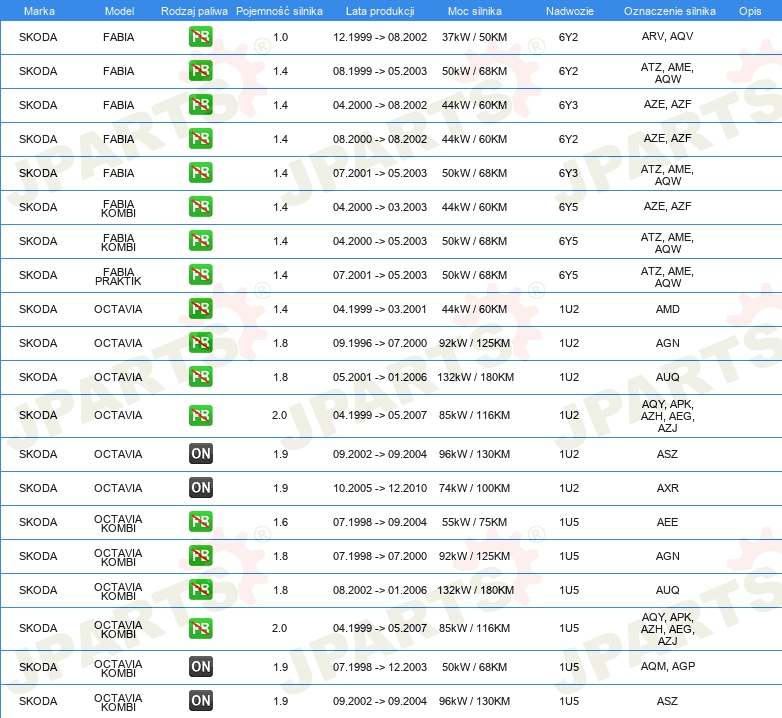Click production years "07.1998 -> 12.2003"
This screenshot has width=782, height=718.
380,667
